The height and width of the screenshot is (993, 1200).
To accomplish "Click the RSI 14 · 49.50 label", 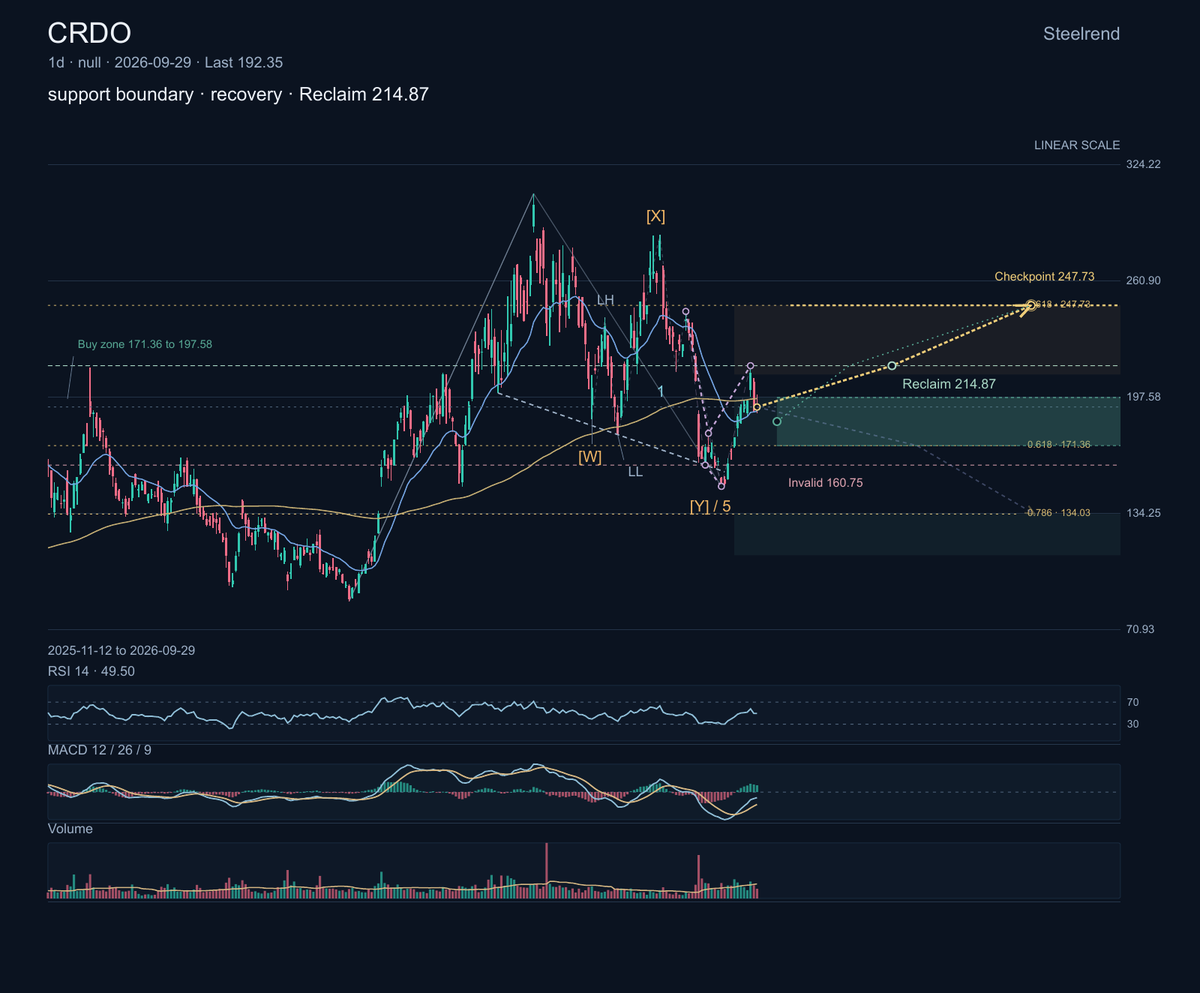I will 91,670.
